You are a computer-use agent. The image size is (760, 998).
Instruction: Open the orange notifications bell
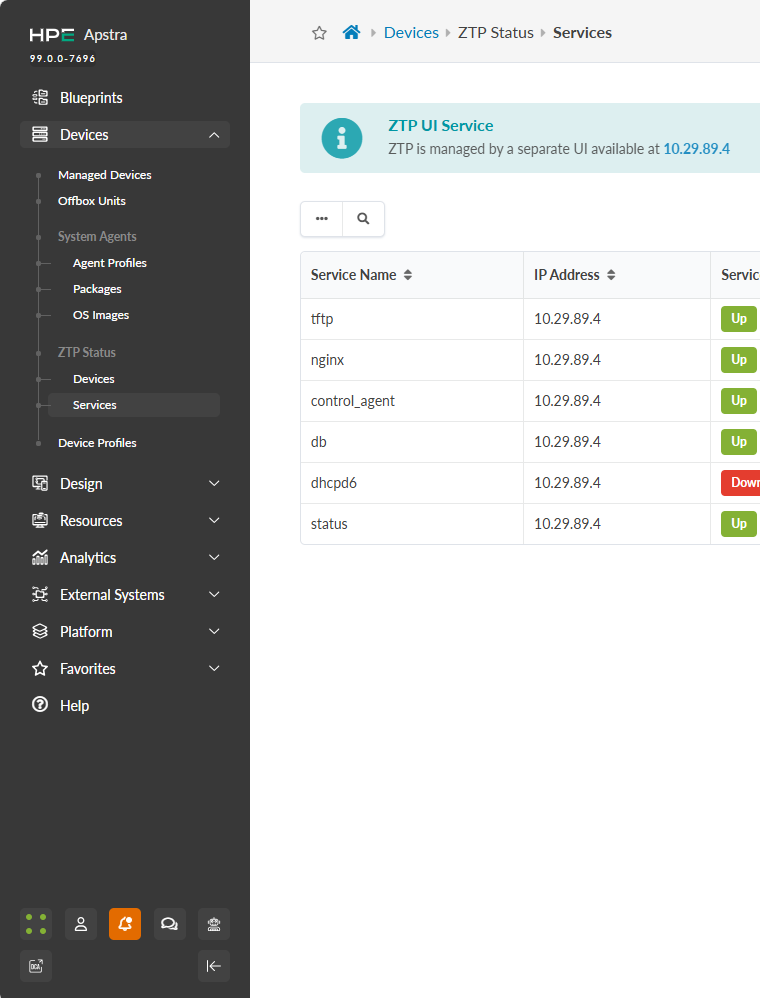(125, 924)
